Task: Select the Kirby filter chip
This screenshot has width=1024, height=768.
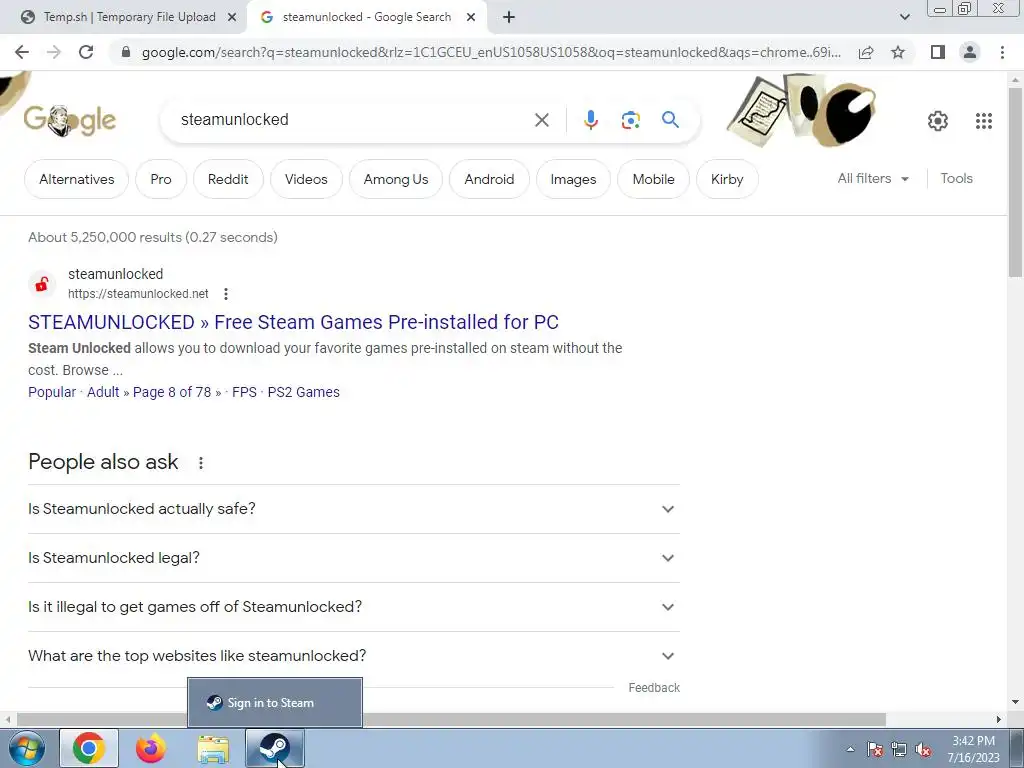Action: (727, 179)
